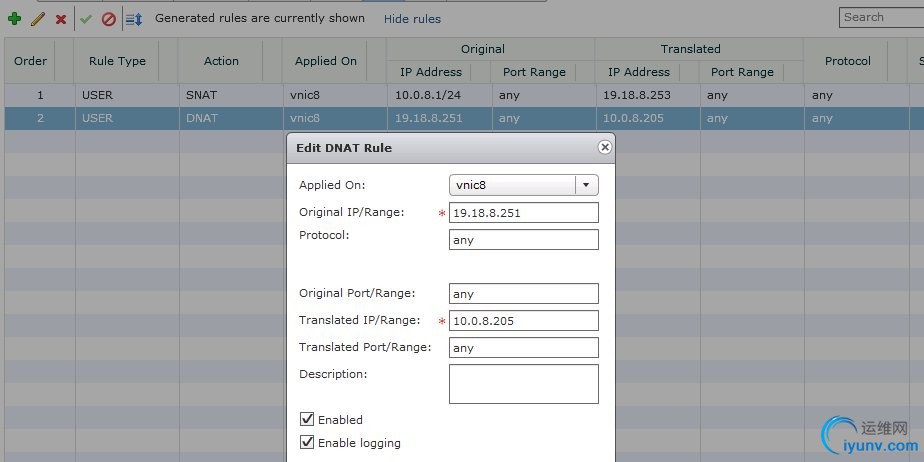Toggle the Enable logging checkbox
This screenshot has height=462, width=924.
pos(307,443)
